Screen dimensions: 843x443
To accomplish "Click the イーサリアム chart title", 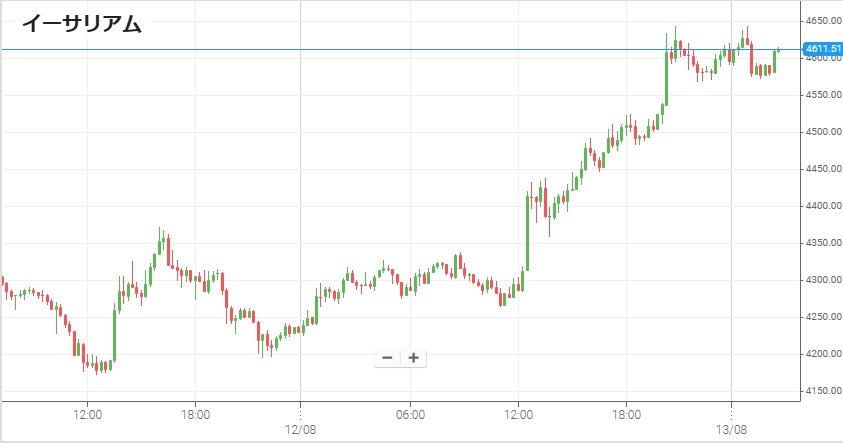I will (x=82, y=24).
